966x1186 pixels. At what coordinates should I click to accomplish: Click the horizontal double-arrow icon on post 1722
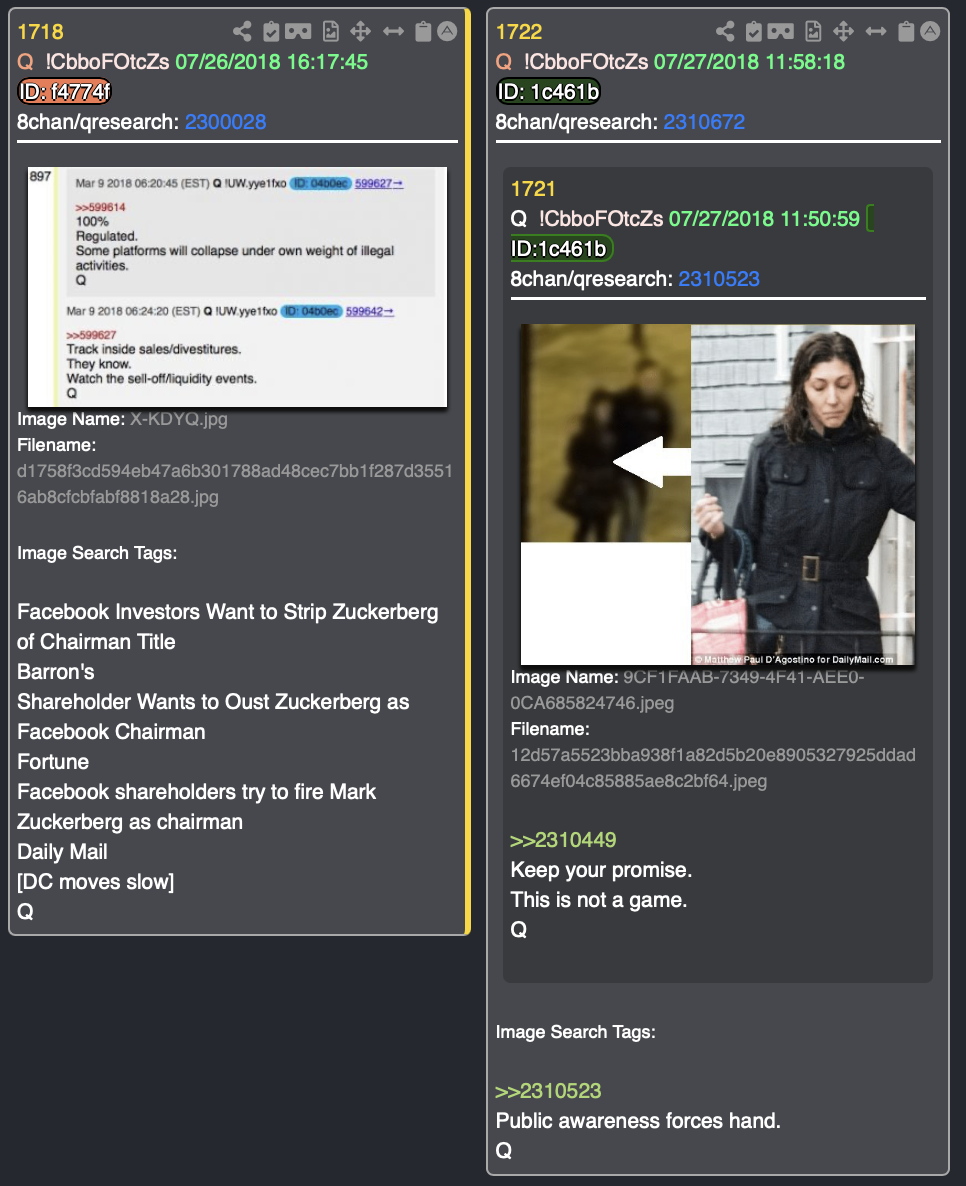click(876, 31)
